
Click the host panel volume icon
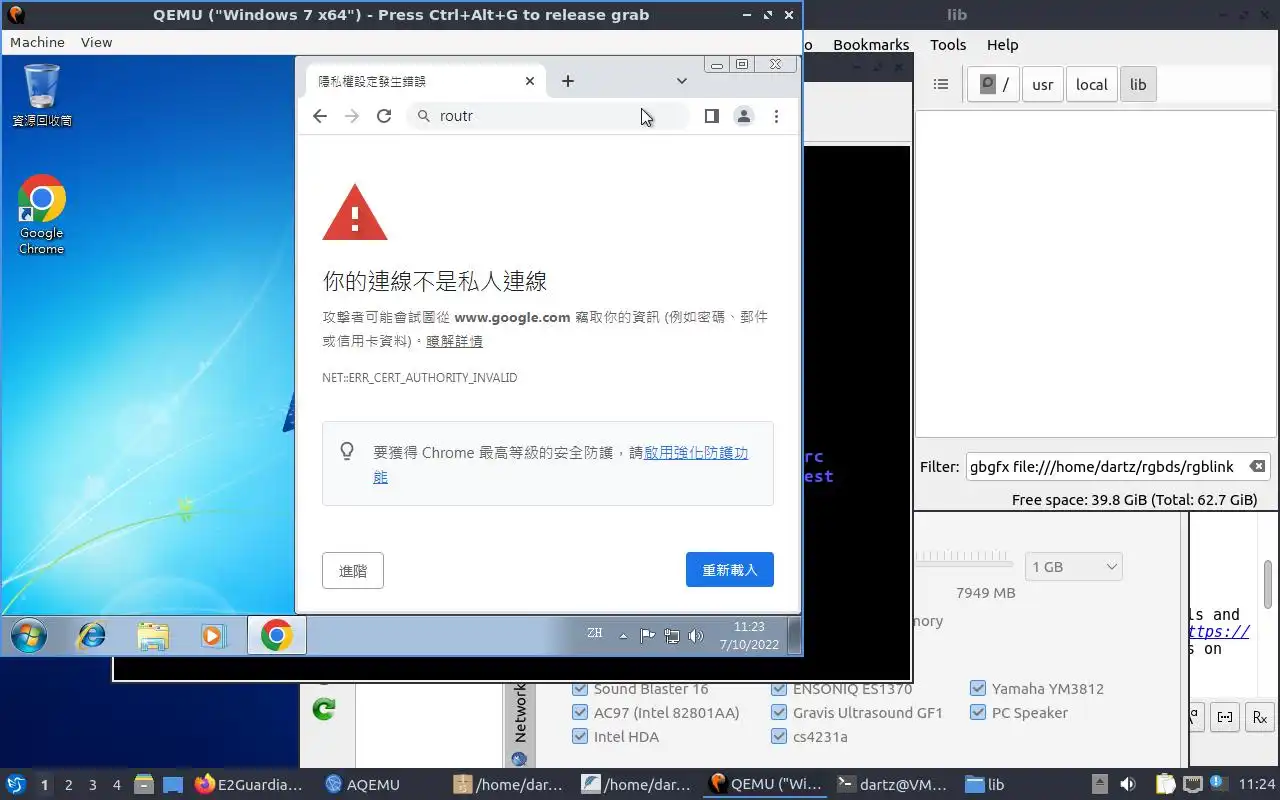1128,784
